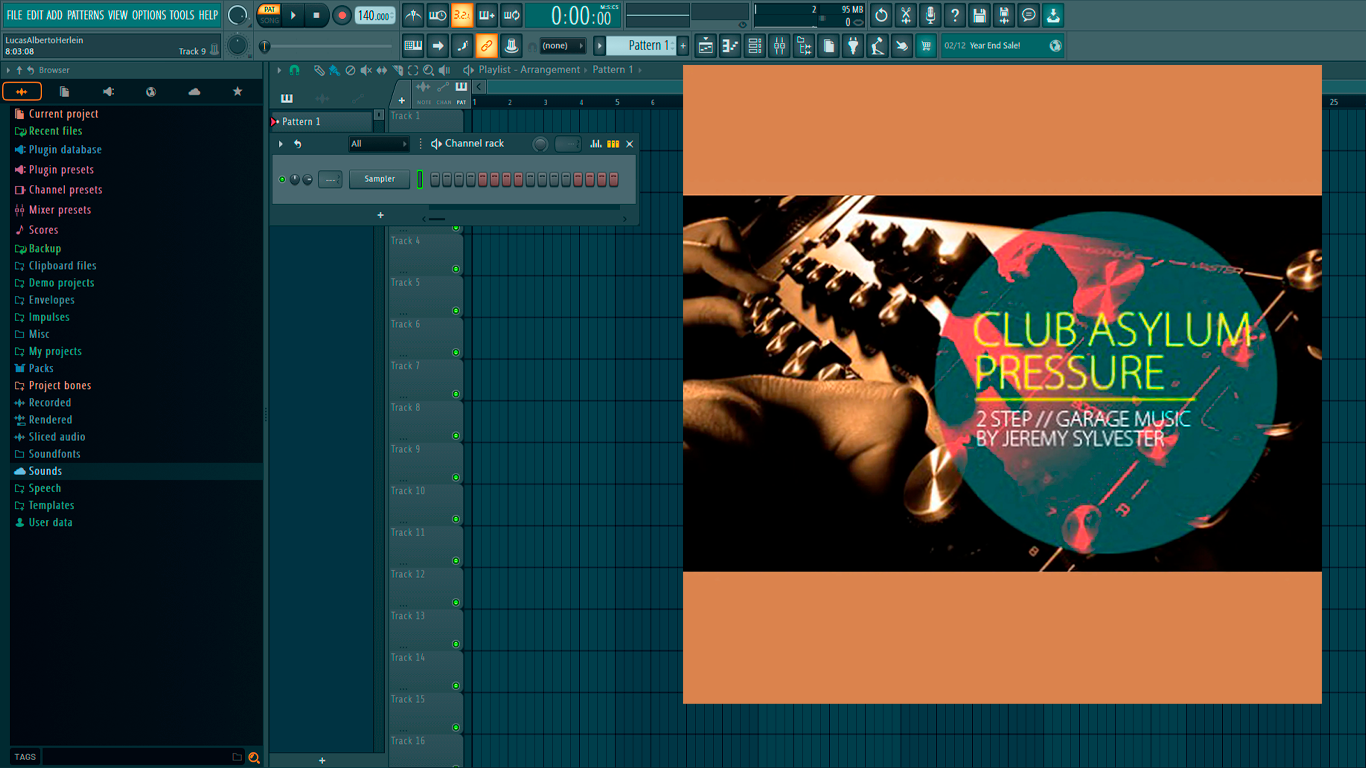The height and width of the screenshot is (768, 1366).
Task: Select the playlist Mute tool
Action: point(366,70)
